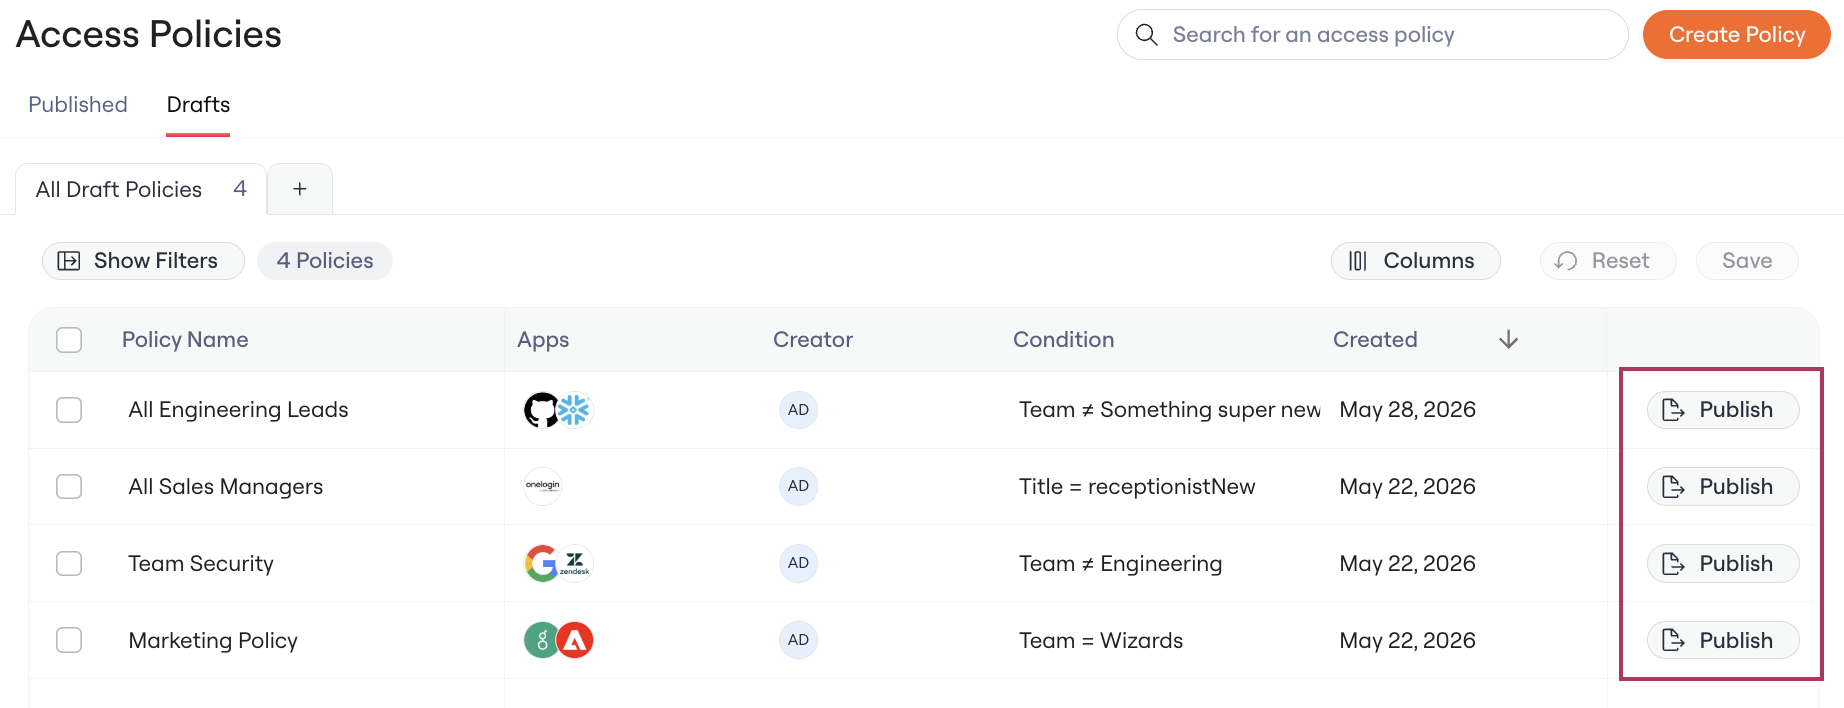Viewport: 1844px width, 708px height.
Task: Click the Snowflake app icon for All Engineering Leads
Action: (574, 410)
